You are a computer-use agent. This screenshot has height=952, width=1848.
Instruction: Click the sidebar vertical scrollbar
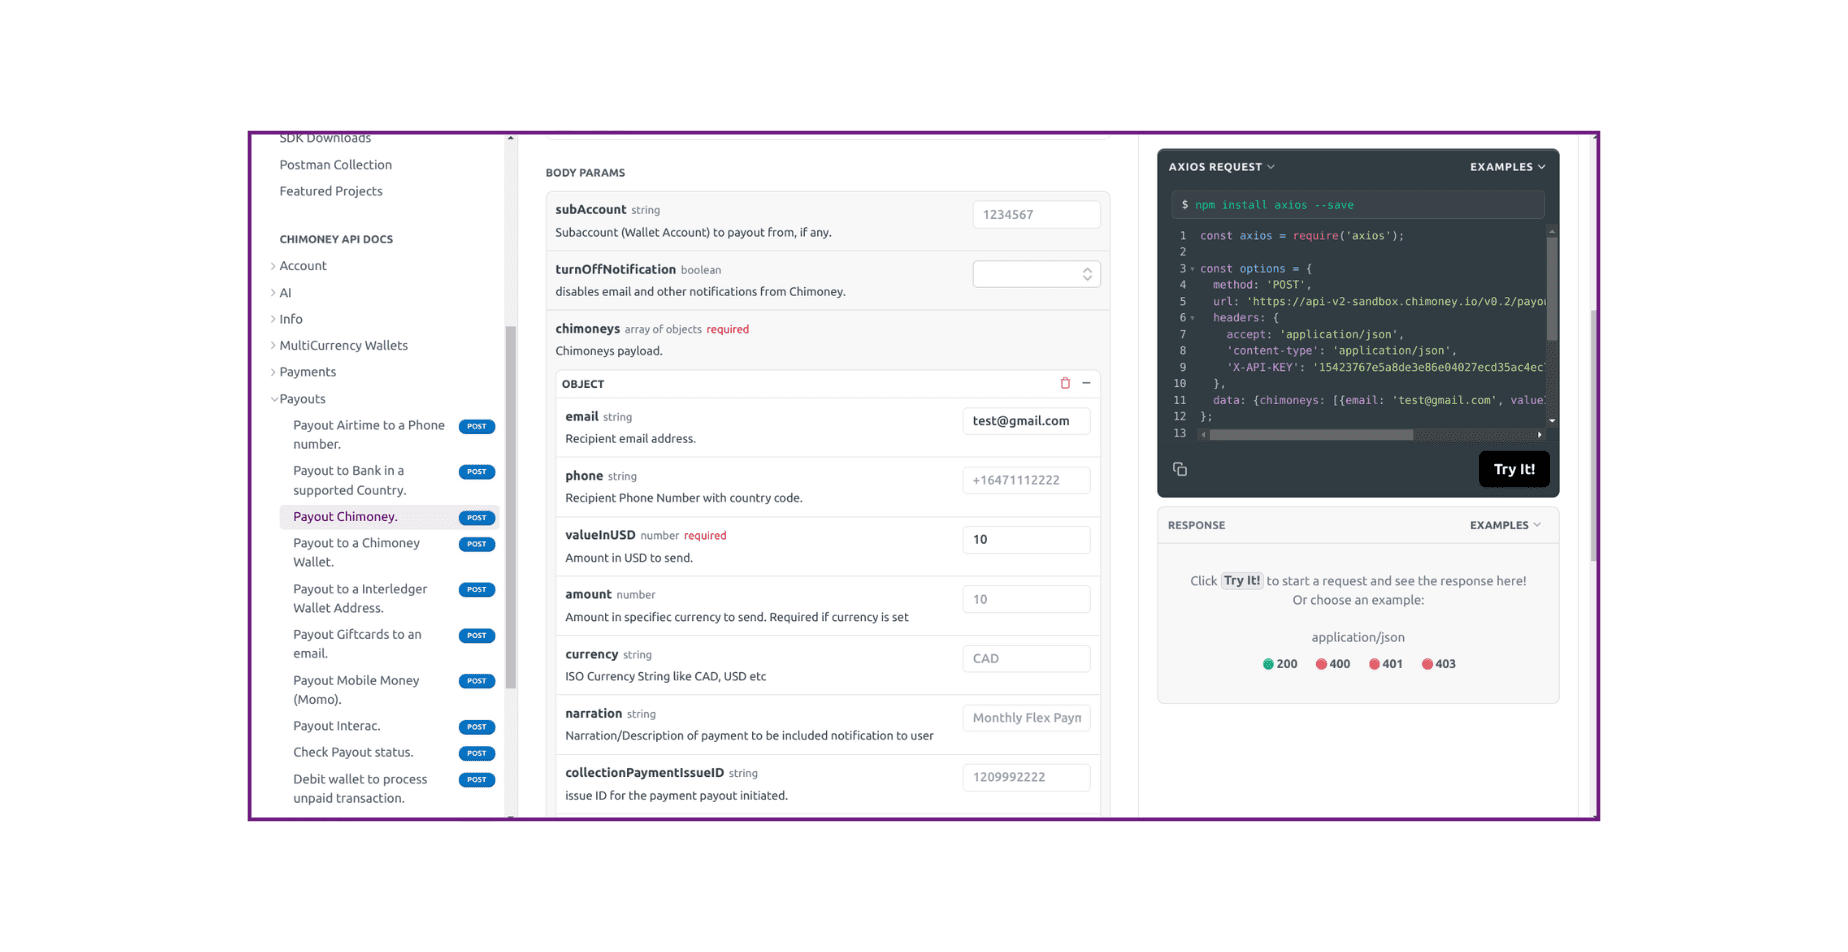tap(510, 508)
